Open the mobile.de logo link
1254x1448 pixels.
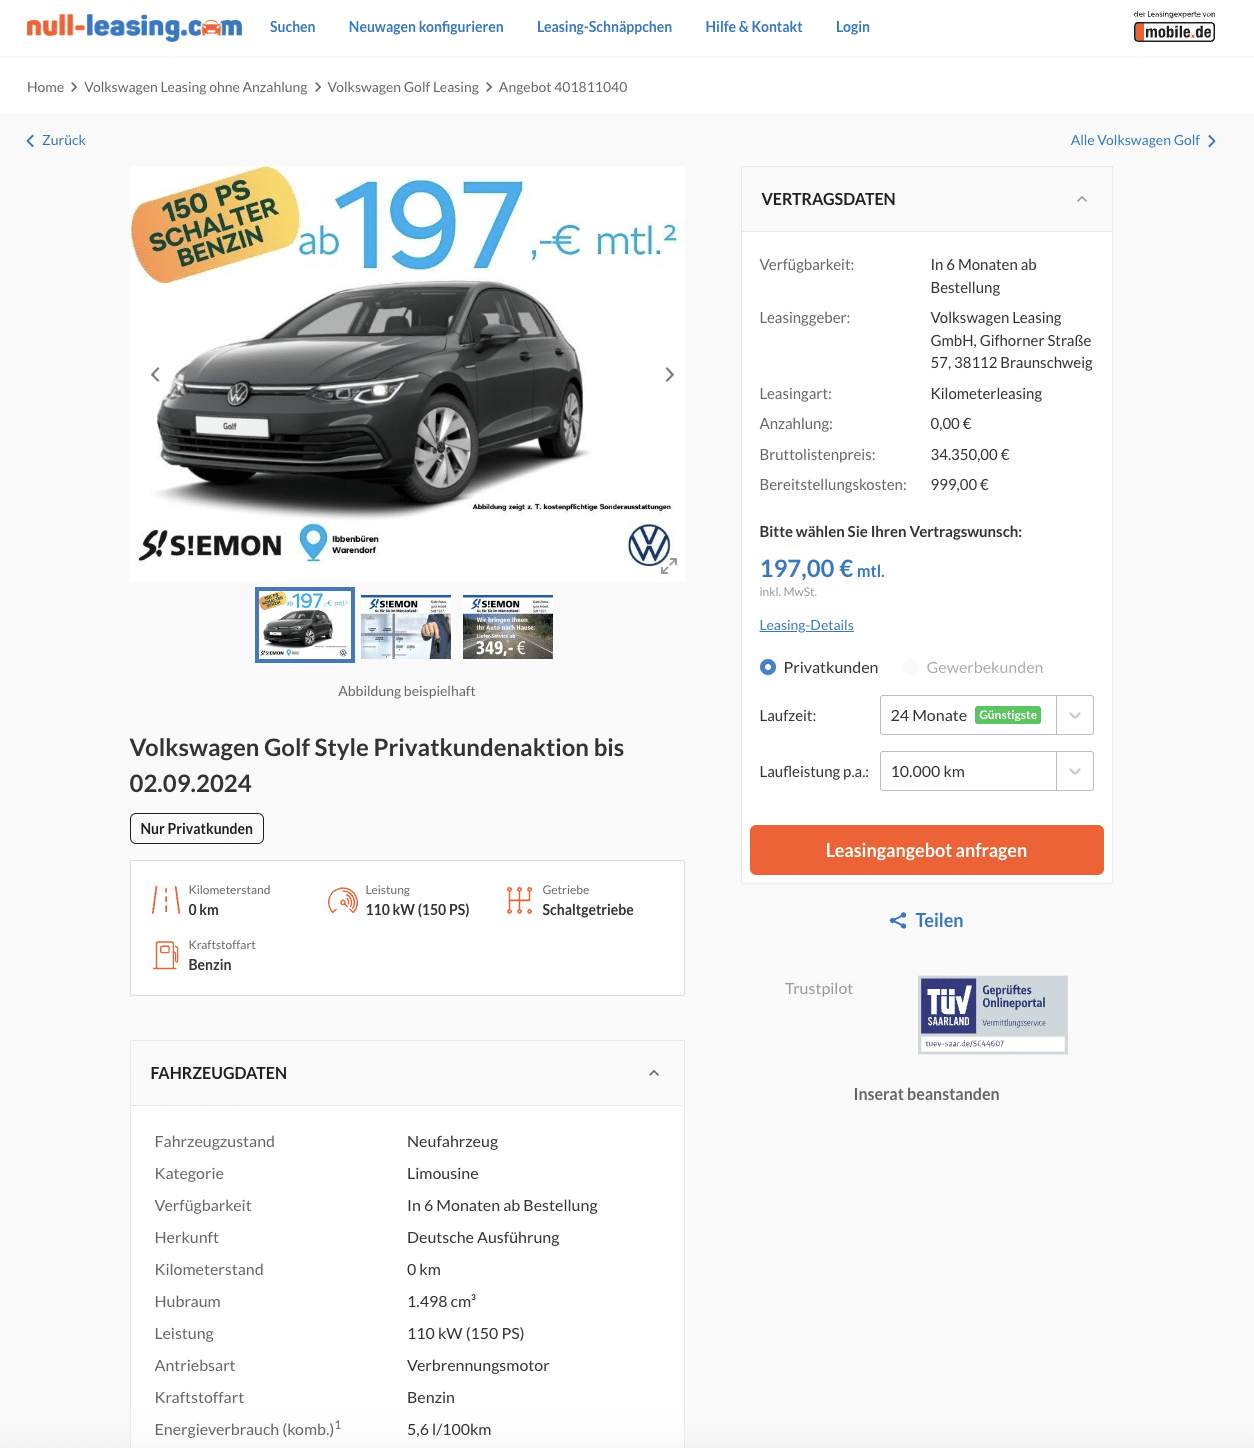point(1174,27)
